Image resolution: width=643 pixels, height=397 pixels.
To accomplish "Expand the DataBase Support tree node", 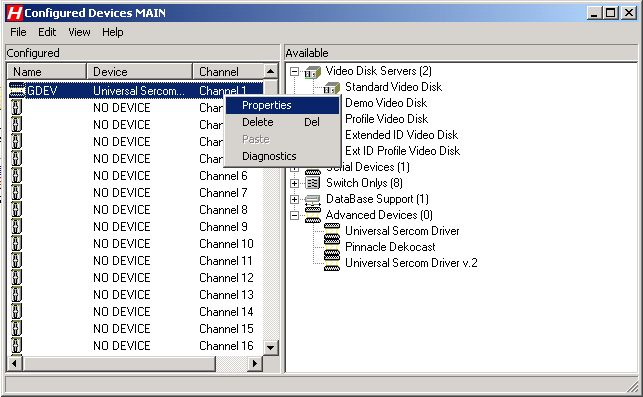I will (x=294, y=199).
